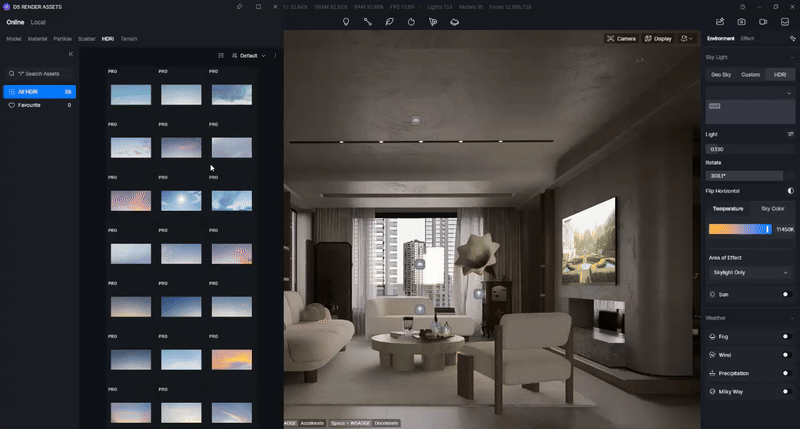Enable the Milky Way toggle

tap(787, 392)
